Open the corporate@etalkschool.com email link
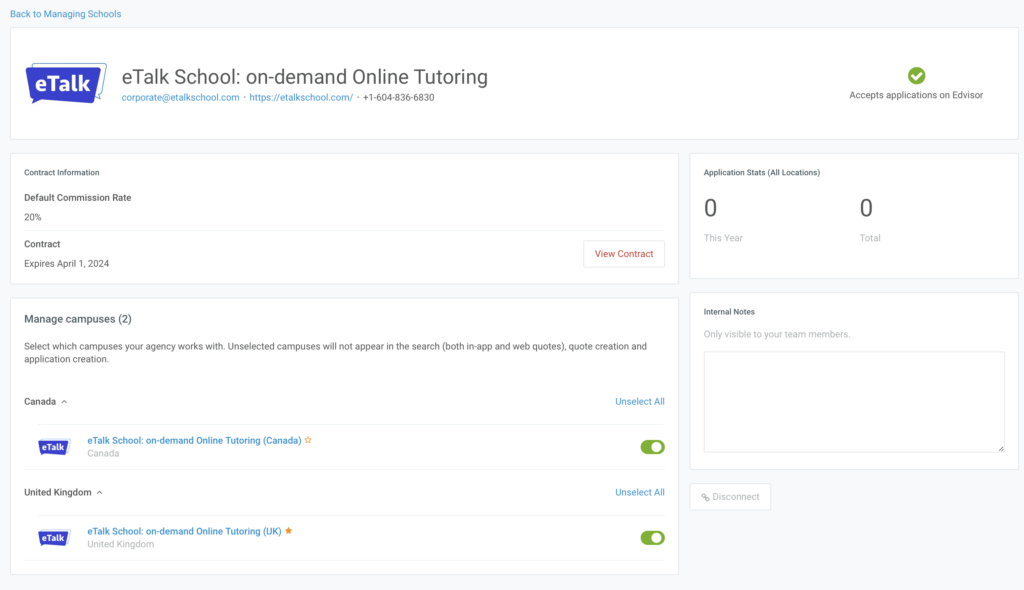 180,97
